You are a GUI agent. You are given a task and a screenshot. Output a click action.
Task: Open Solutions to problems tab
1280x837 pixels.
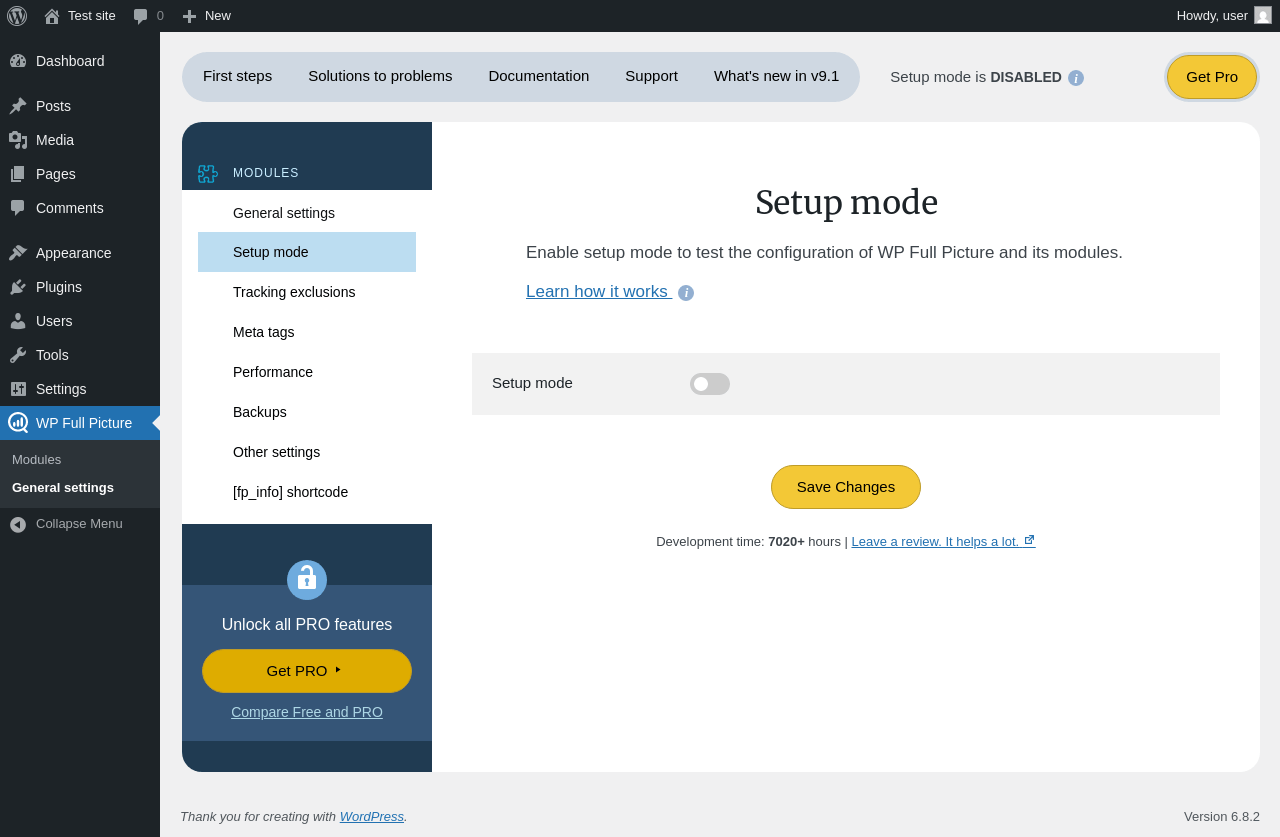380,76
